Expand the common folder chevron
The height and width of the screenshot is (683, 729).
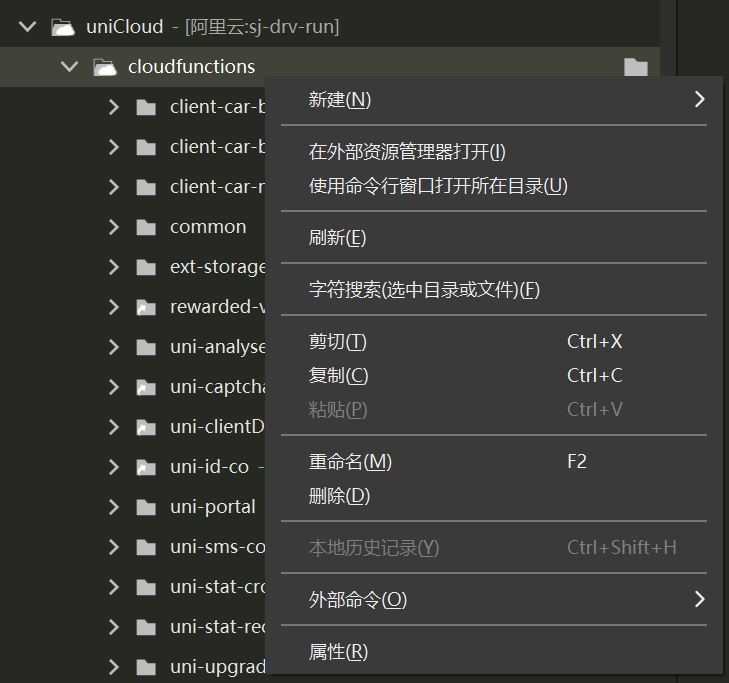tap(113, 227)
